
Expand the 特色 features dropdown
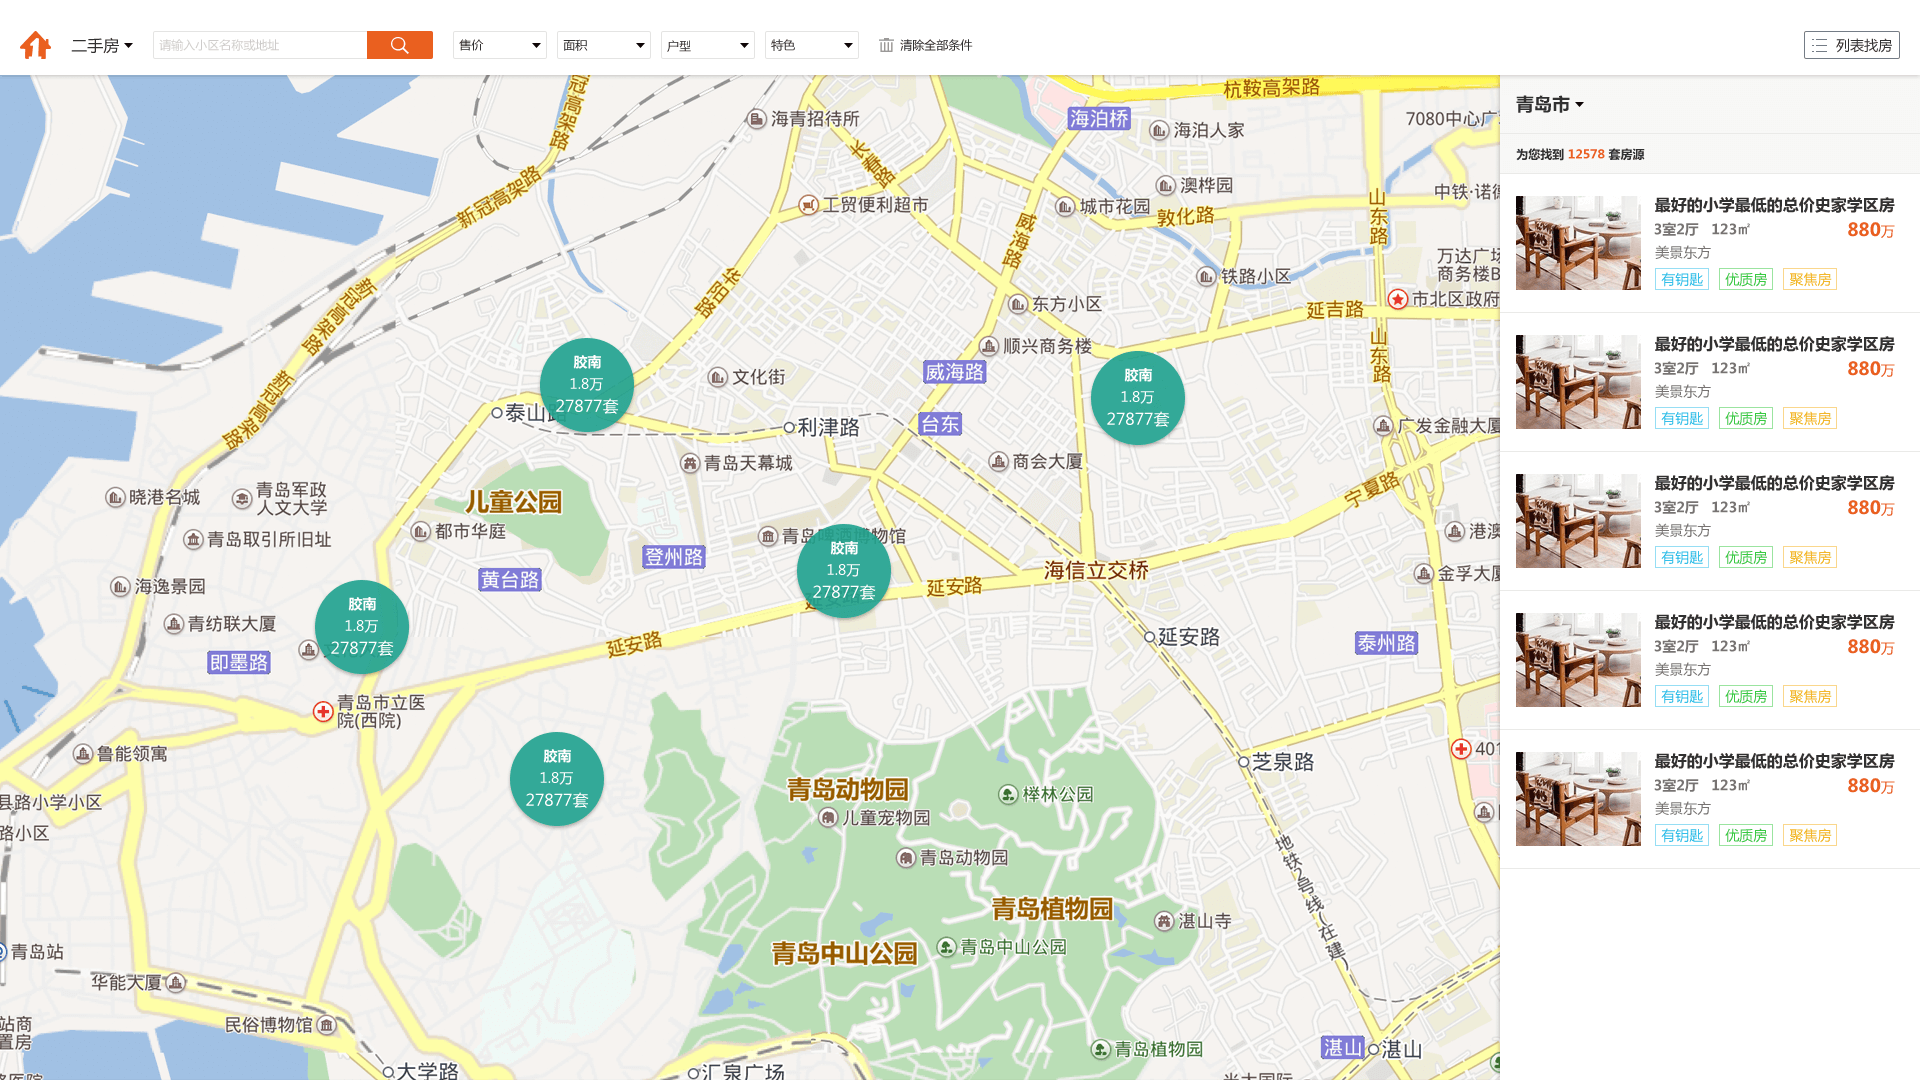(811, 45)
